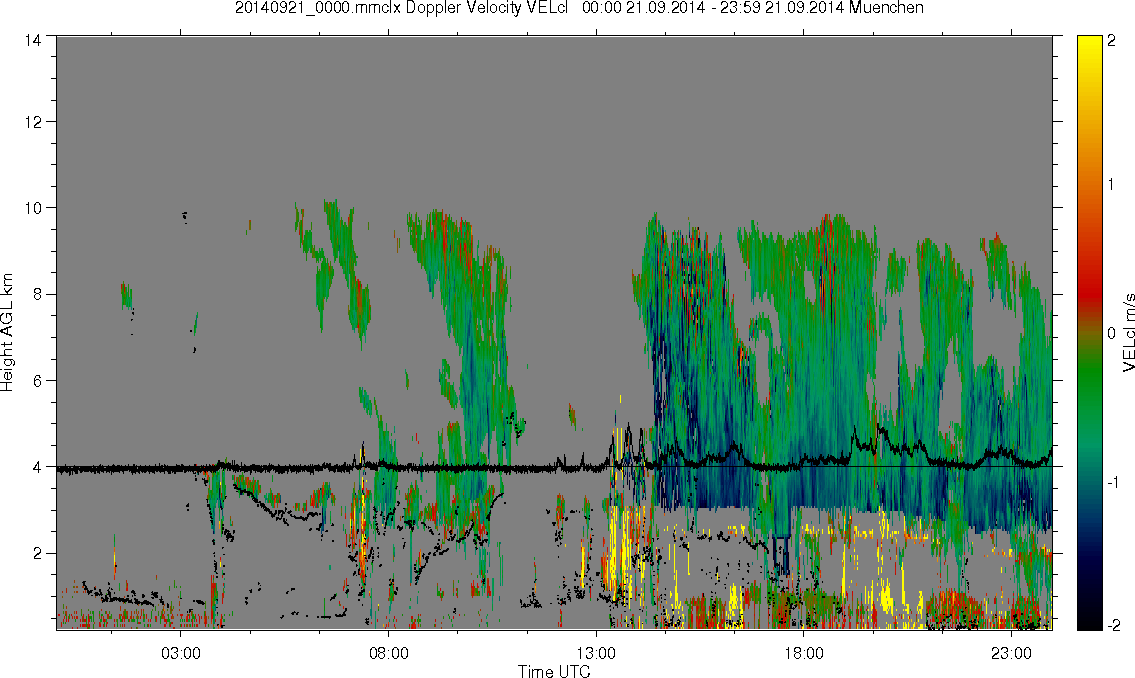Viewport: 1135px width, 678px height.
Task: Click the colorbar value 0
Action: (x=1111, y=334)
